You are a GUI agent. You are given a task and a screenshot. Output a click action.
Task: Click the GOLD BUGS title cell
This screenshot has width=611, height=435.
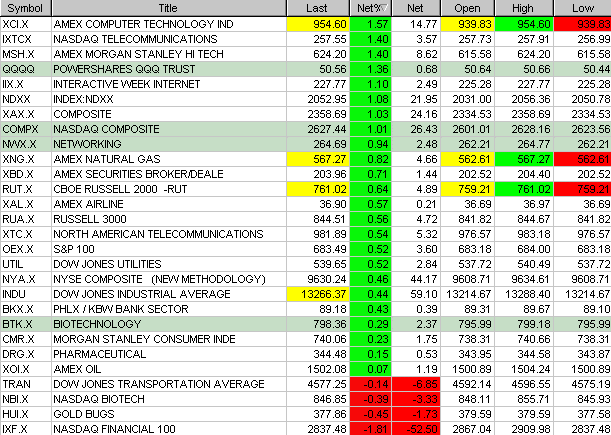169,414
